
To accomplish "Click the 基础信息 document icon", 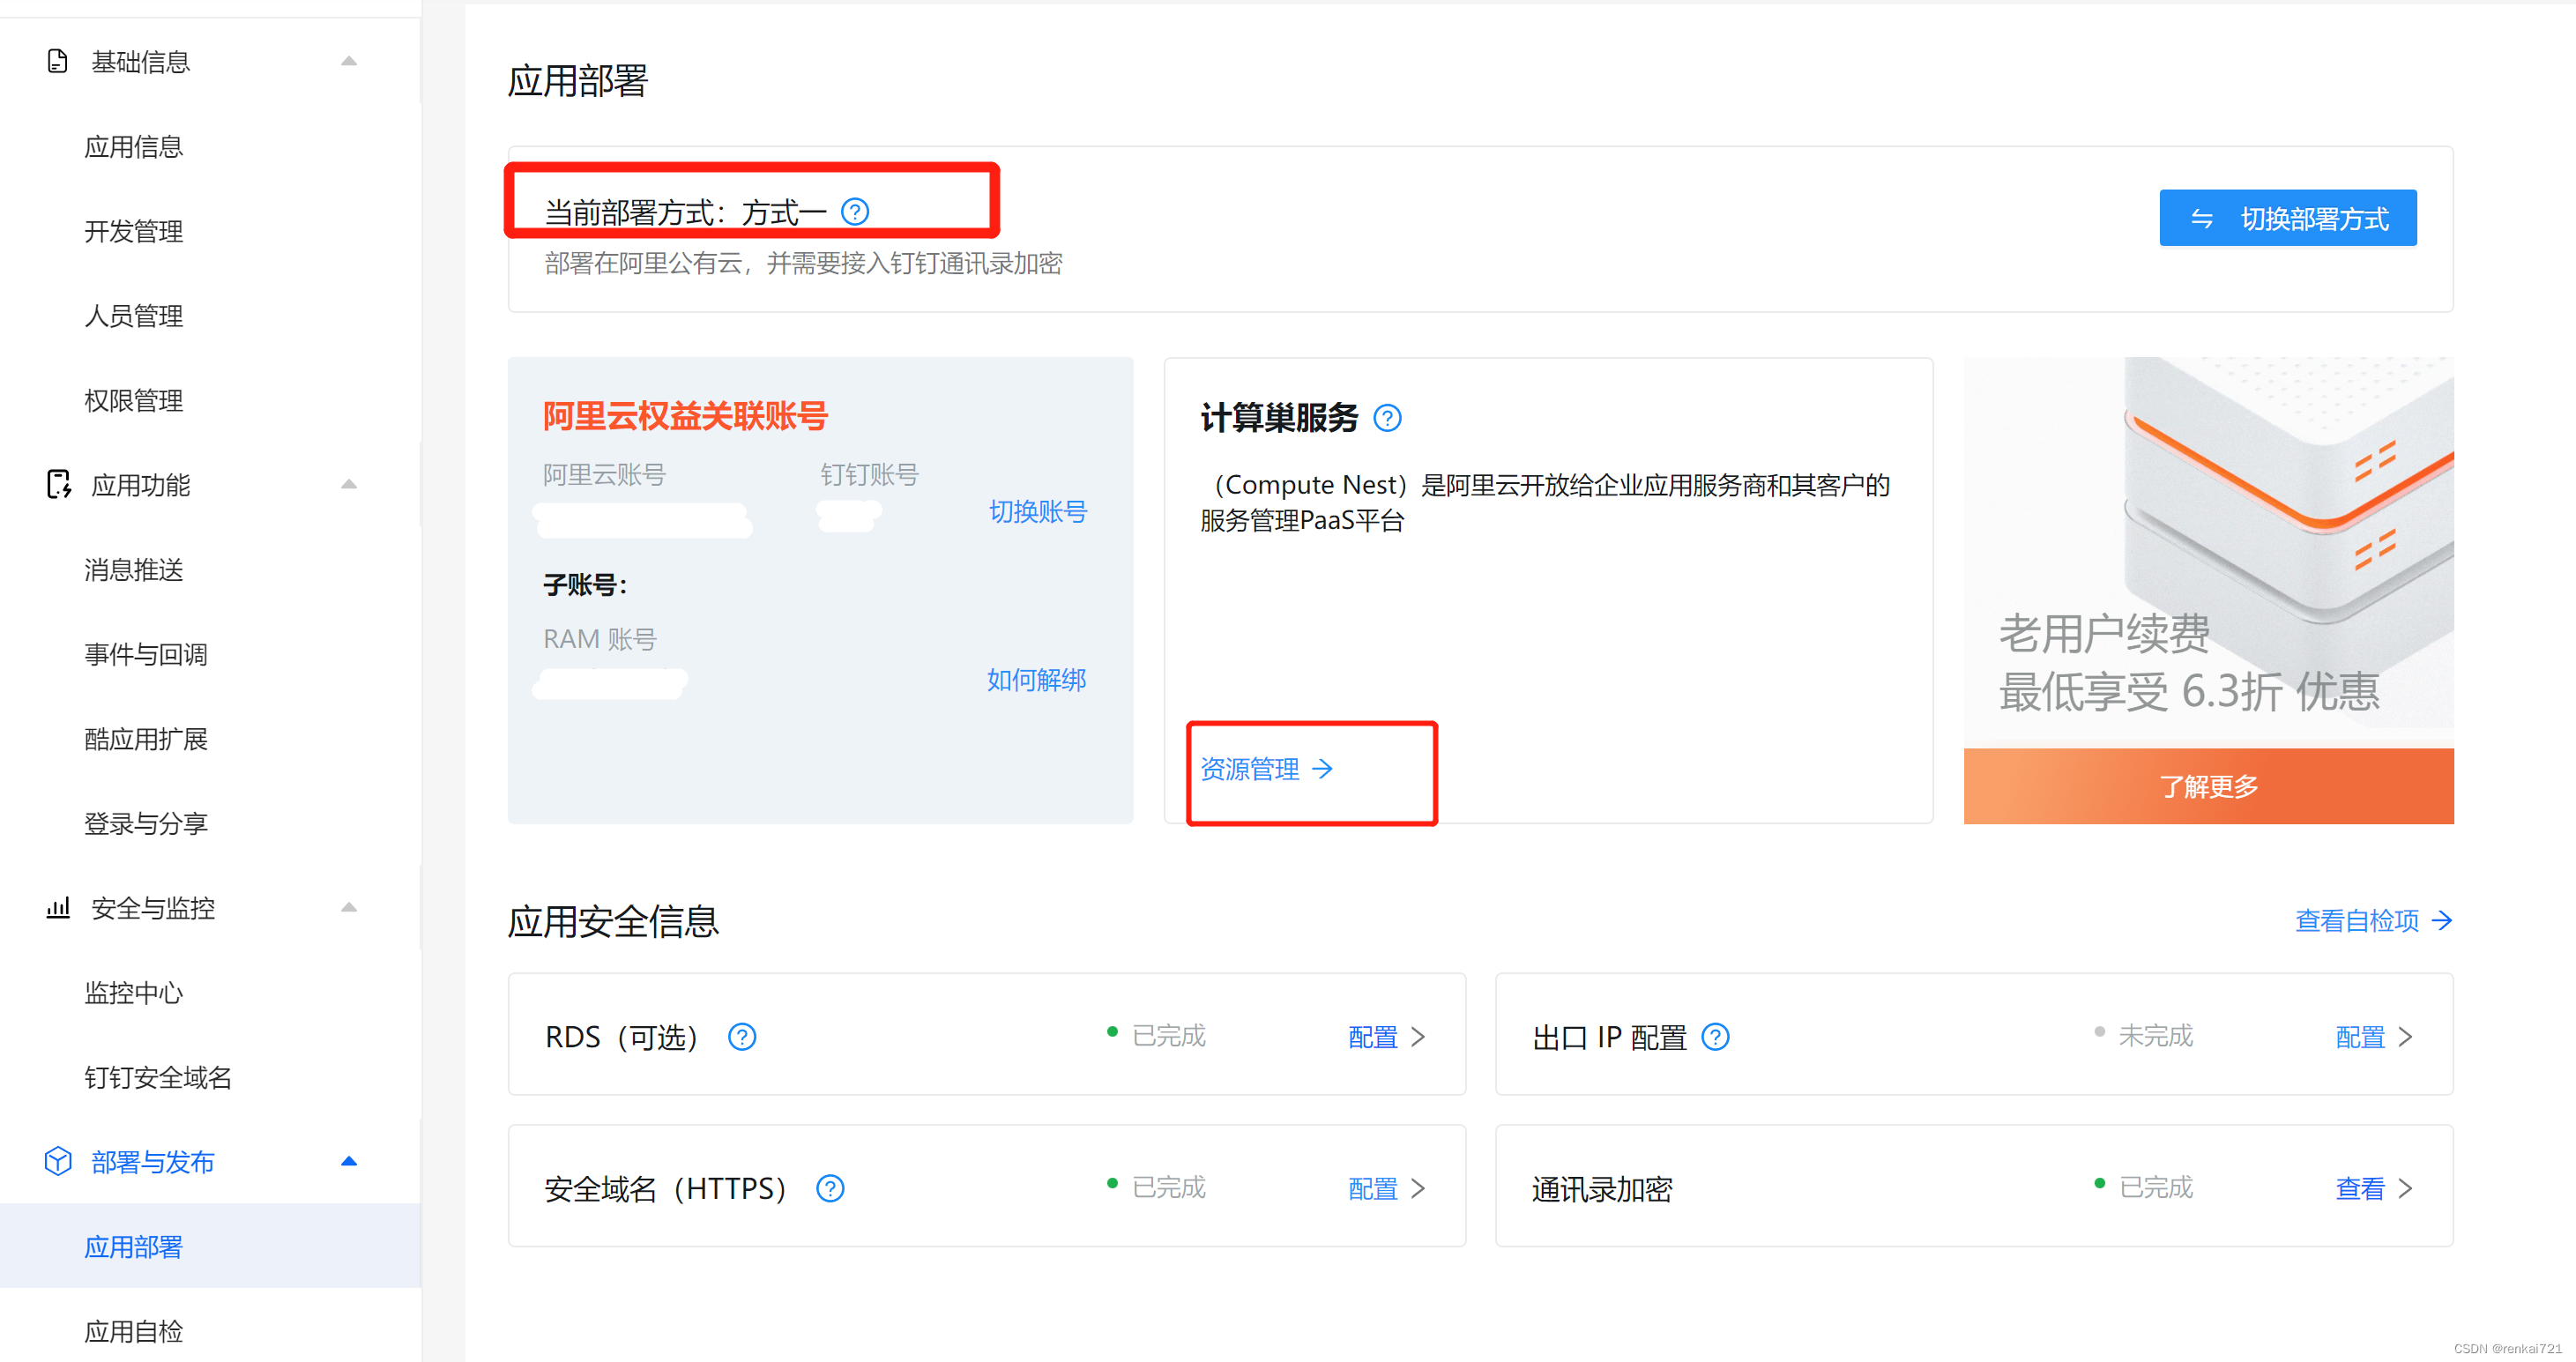I will click(x=58, y=61).
